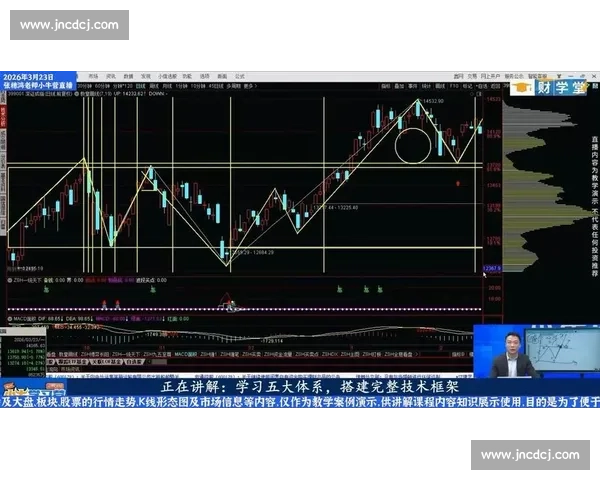Open 交易 in top-right bar
600x480 pixels.
[472, 77]
